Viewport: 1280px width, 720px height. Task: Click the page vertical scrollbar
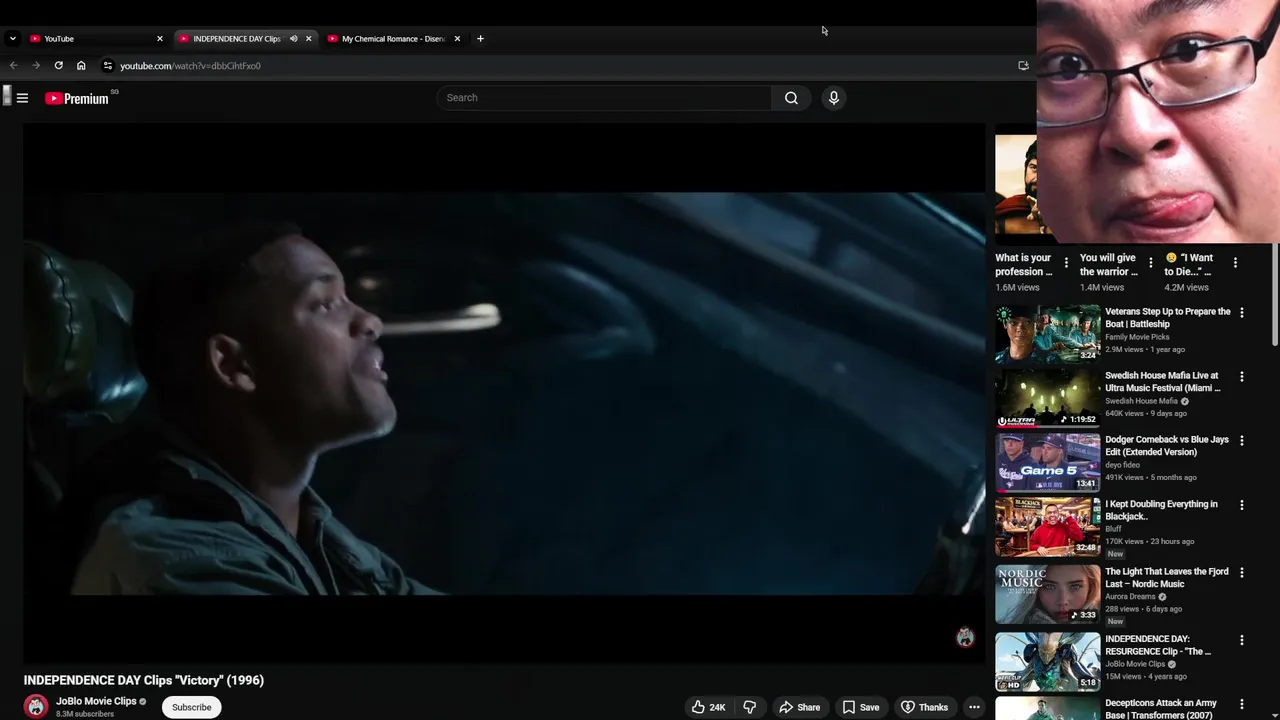[x=1275, y=295]
